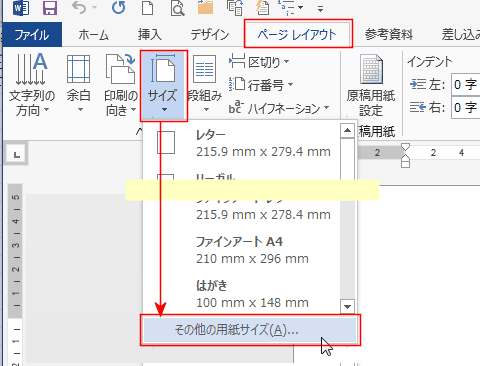This screenshot has width=480, height=366.
Task: Click the right indent 右 value field
Action: [466, 107]
